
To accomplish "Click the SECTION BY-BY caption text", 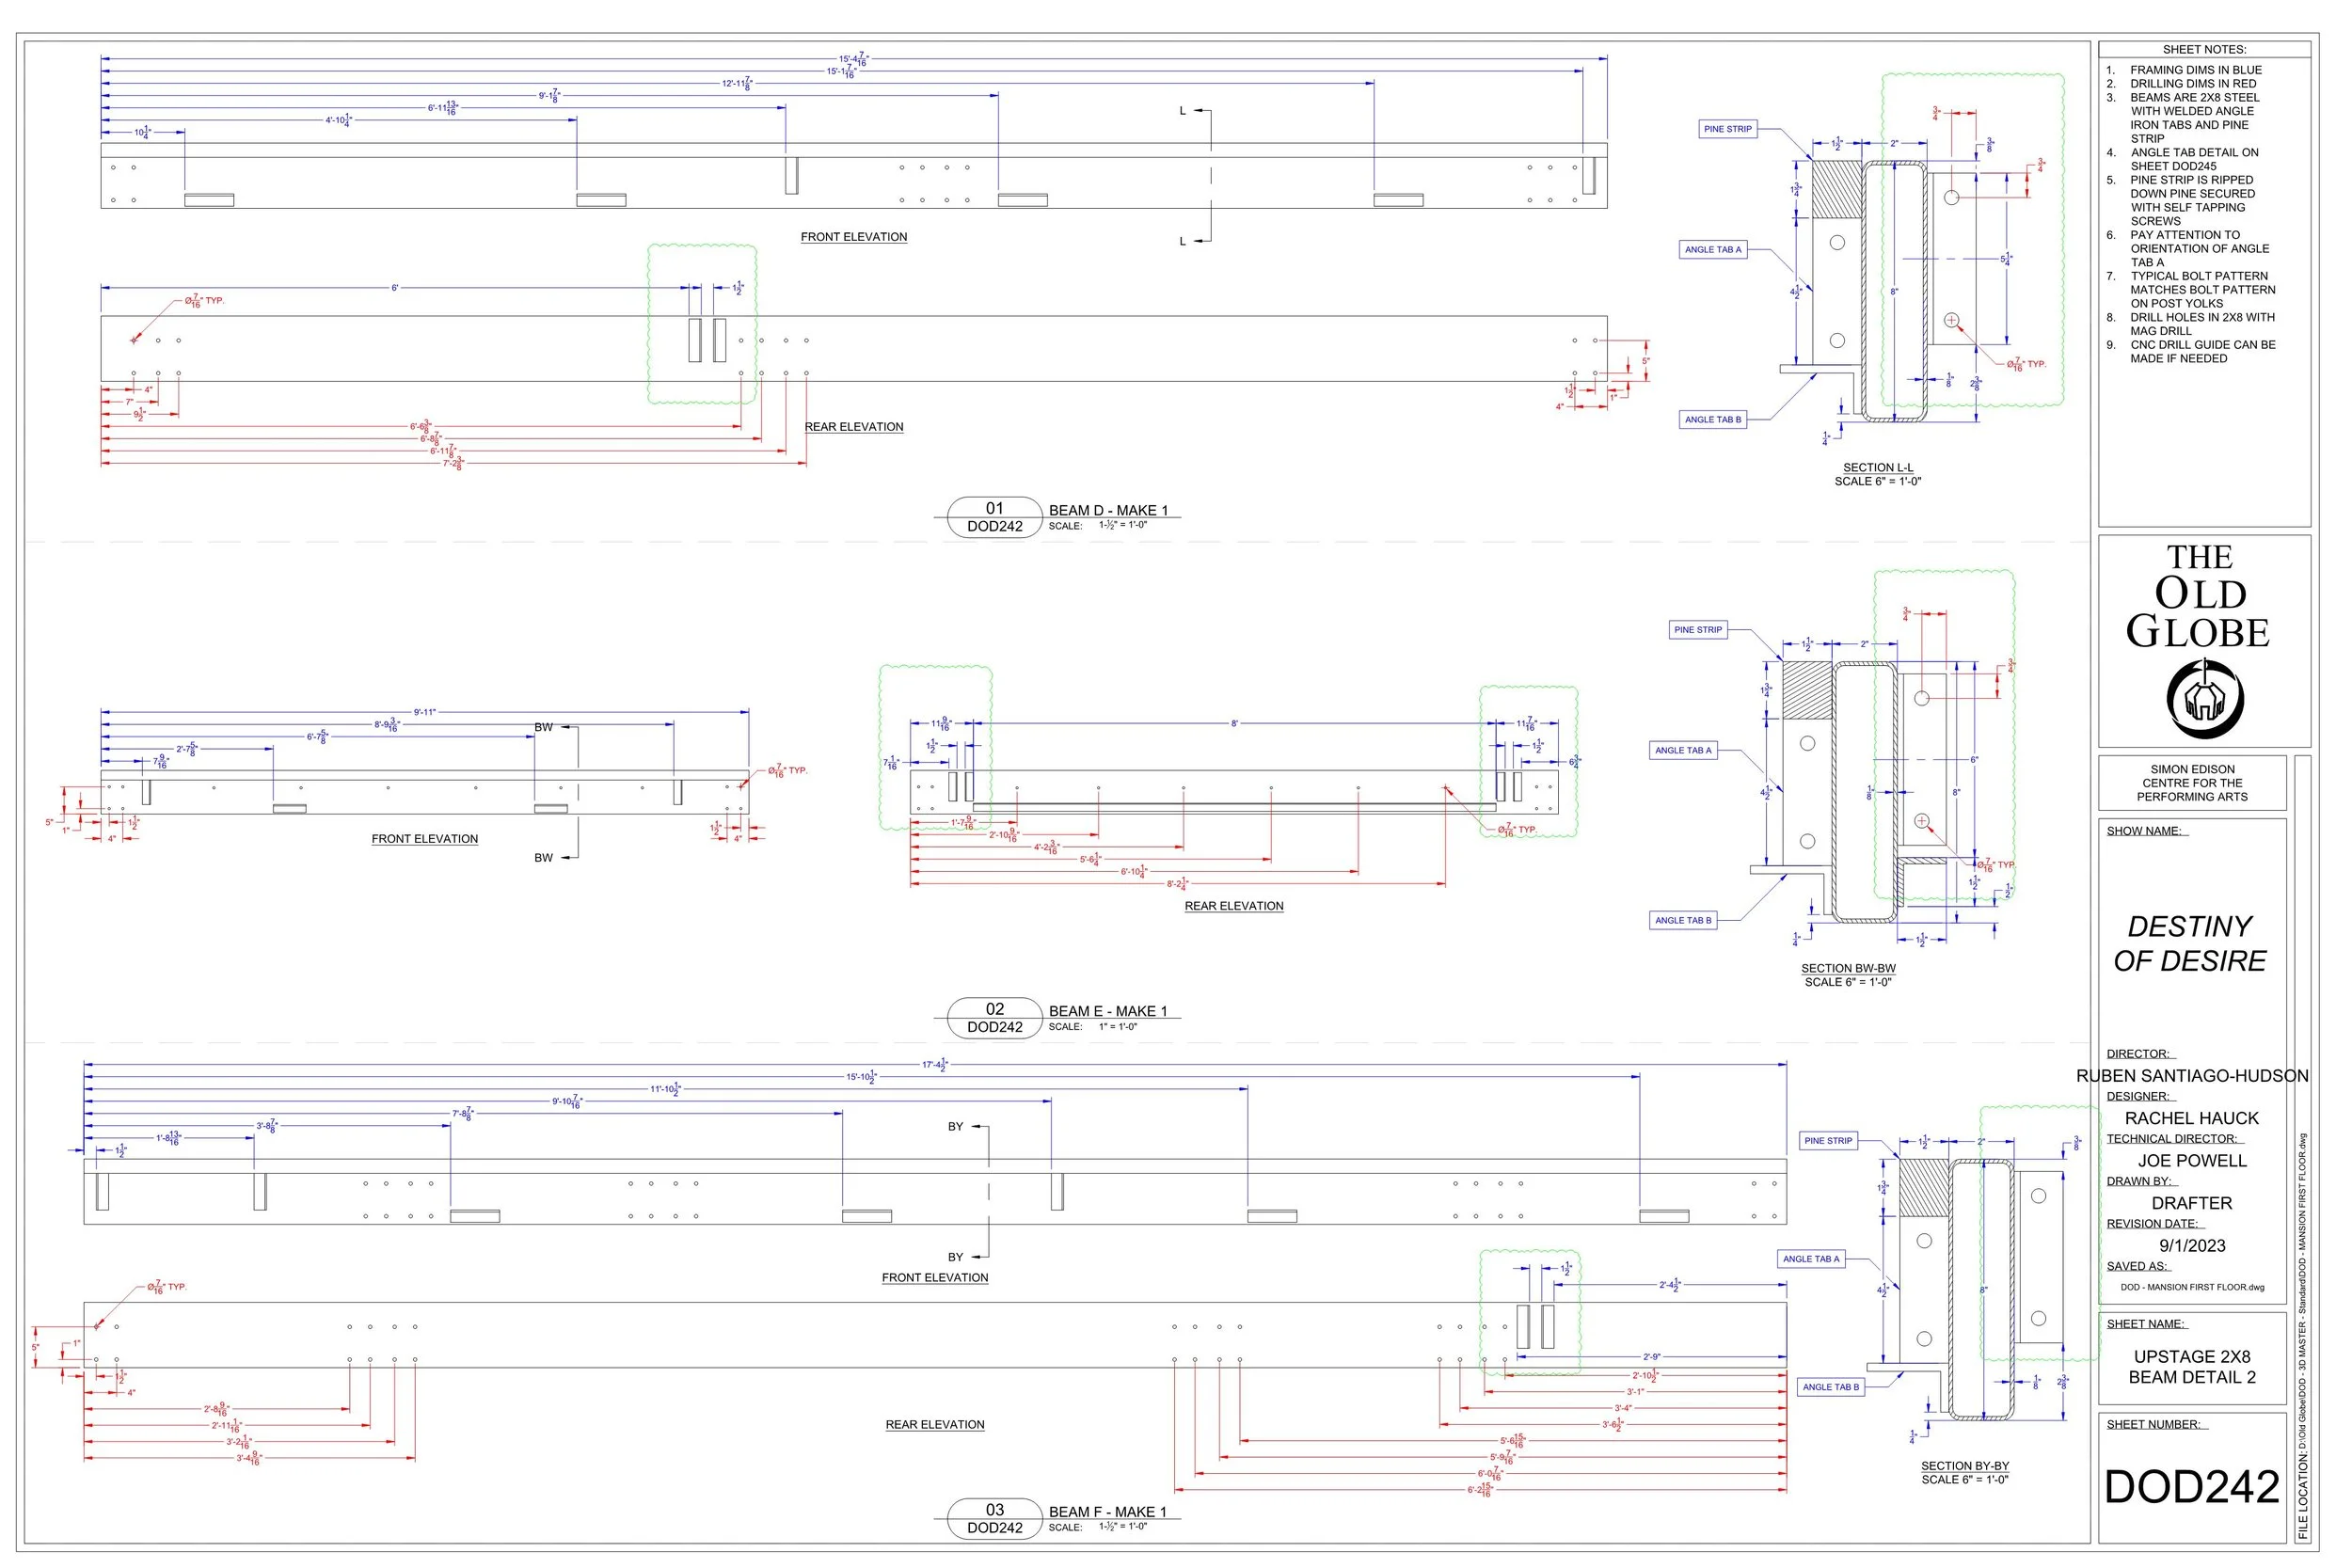I will click(1965, 1466).
